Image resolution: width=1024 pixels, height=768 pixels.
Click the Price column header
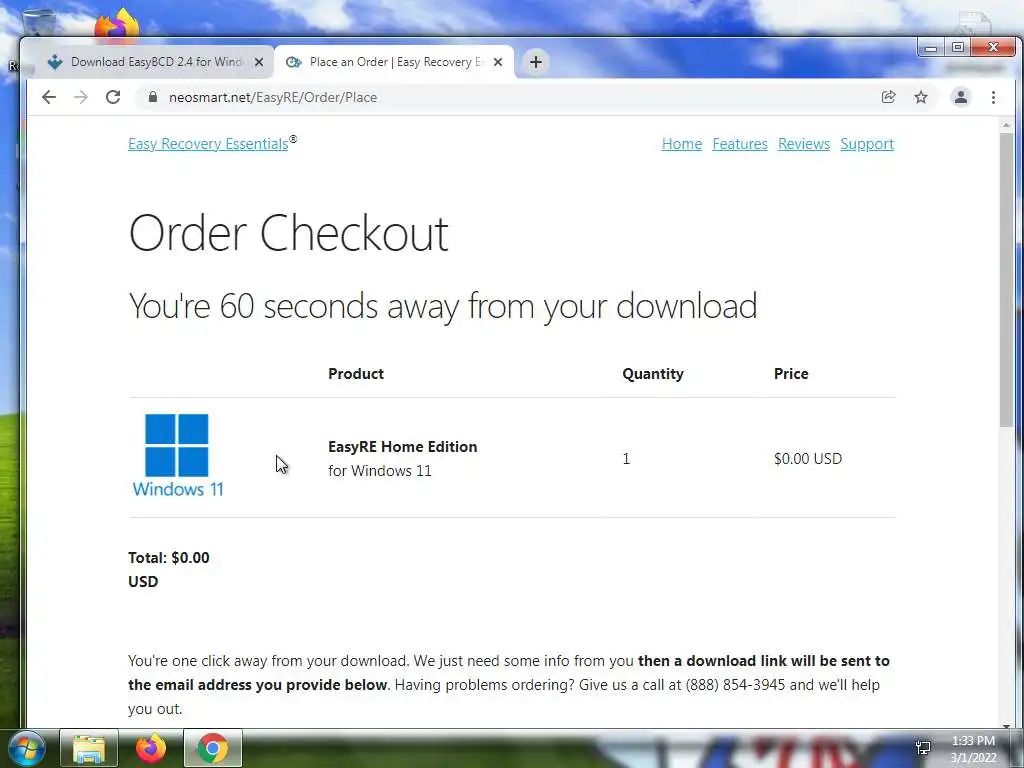pyautogui.click(x=791, y=374)
